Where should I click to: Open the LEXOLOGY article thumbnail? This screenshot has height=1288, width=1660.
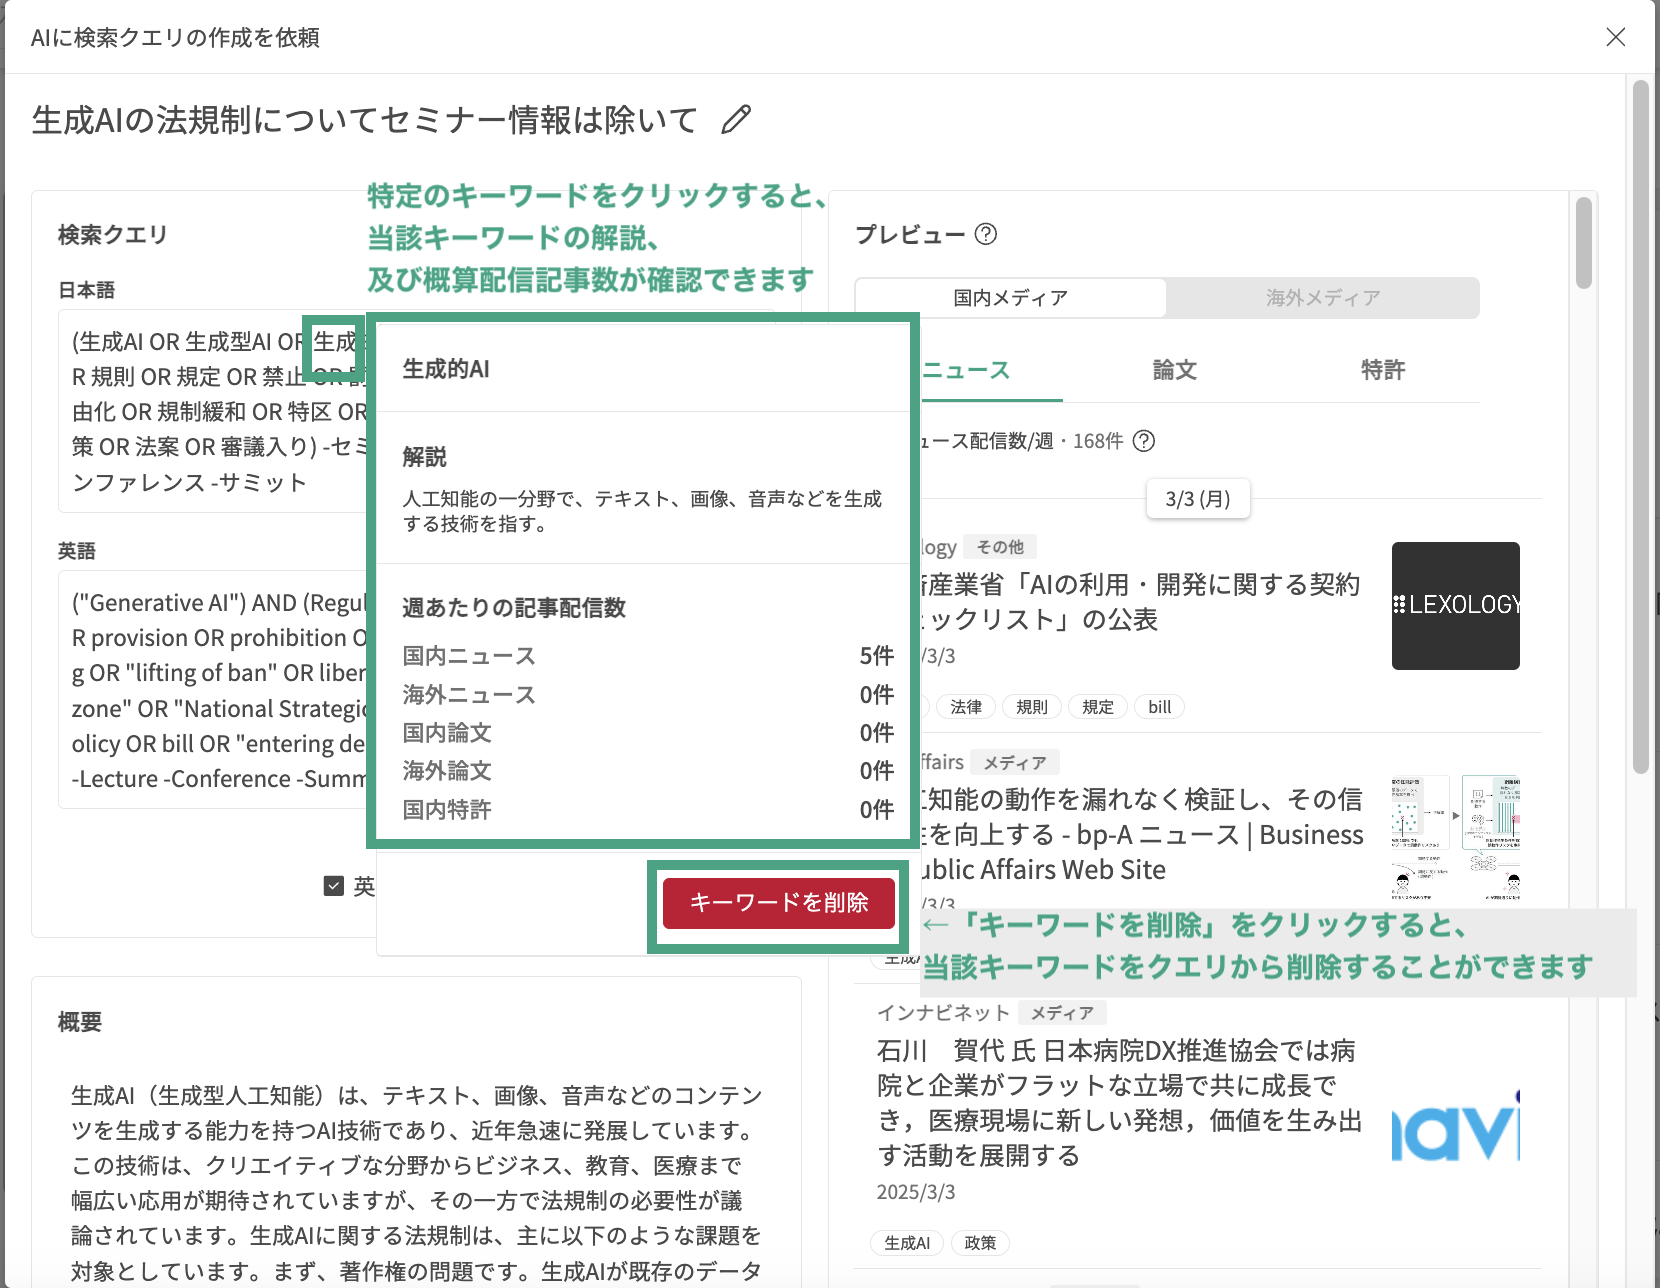[x=1455, y=605]
